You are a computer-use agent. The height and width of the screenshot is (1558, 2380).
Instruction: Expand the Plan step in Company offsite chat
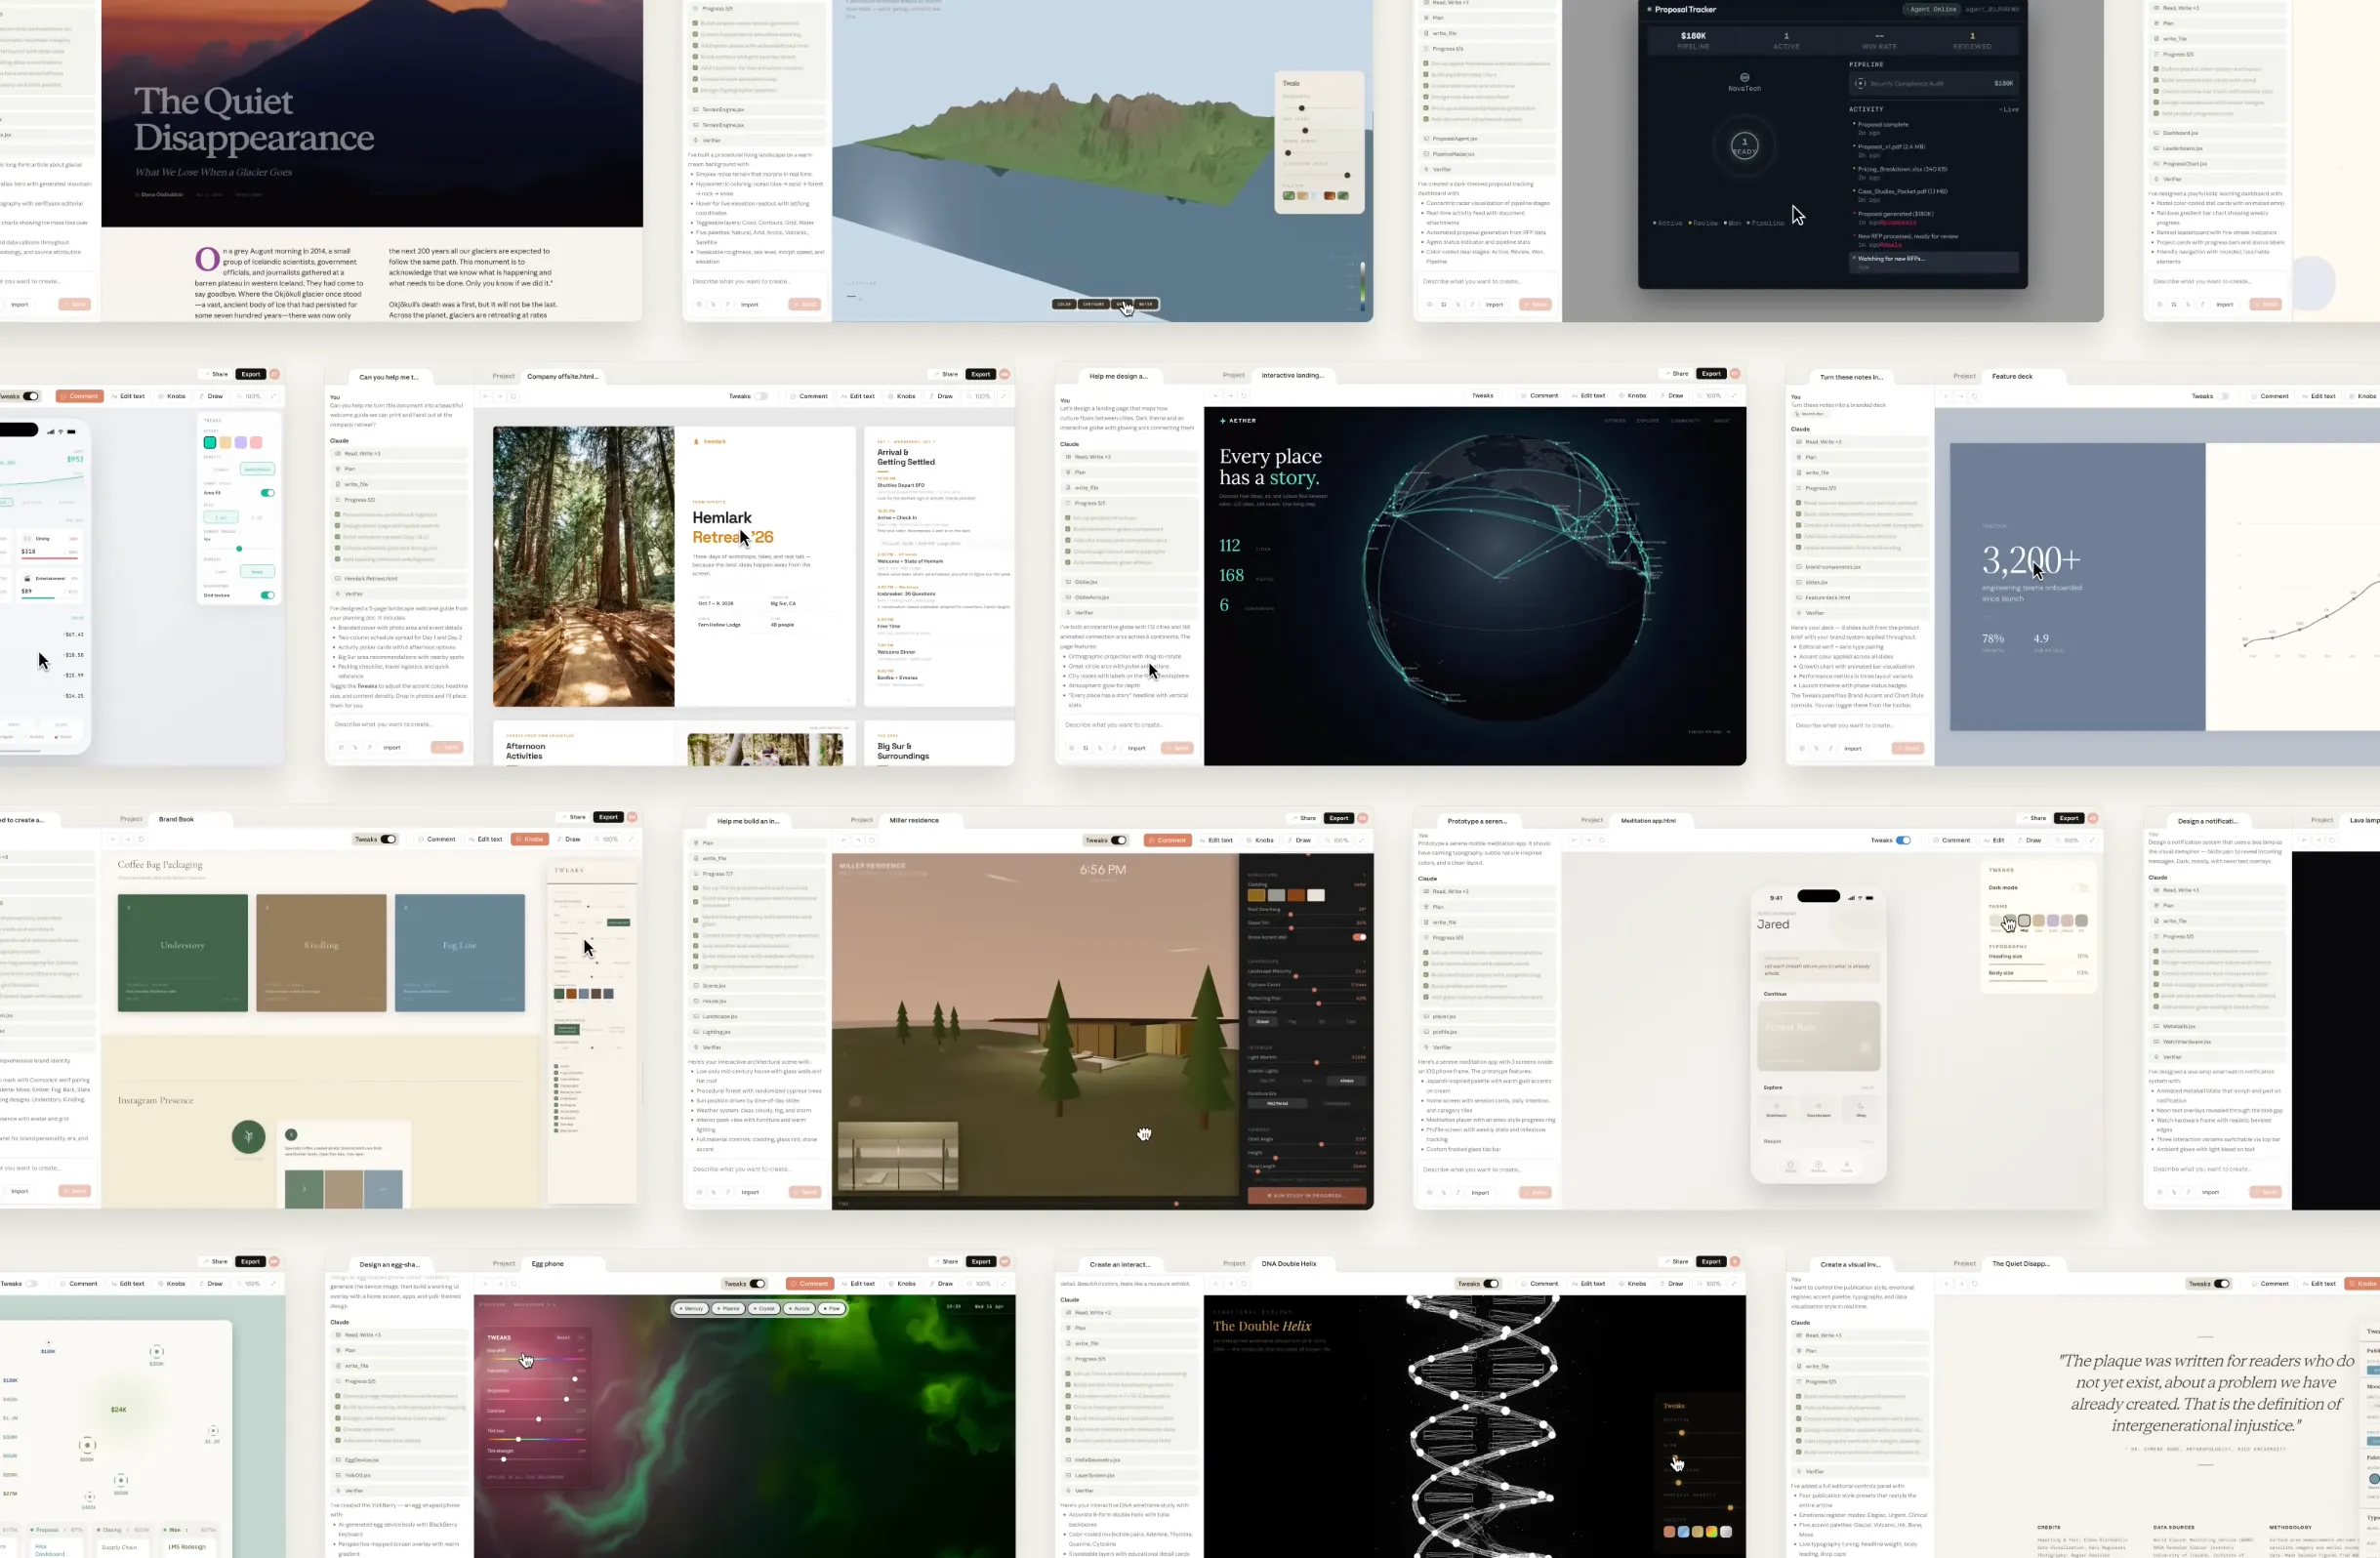tap(400, 469)
